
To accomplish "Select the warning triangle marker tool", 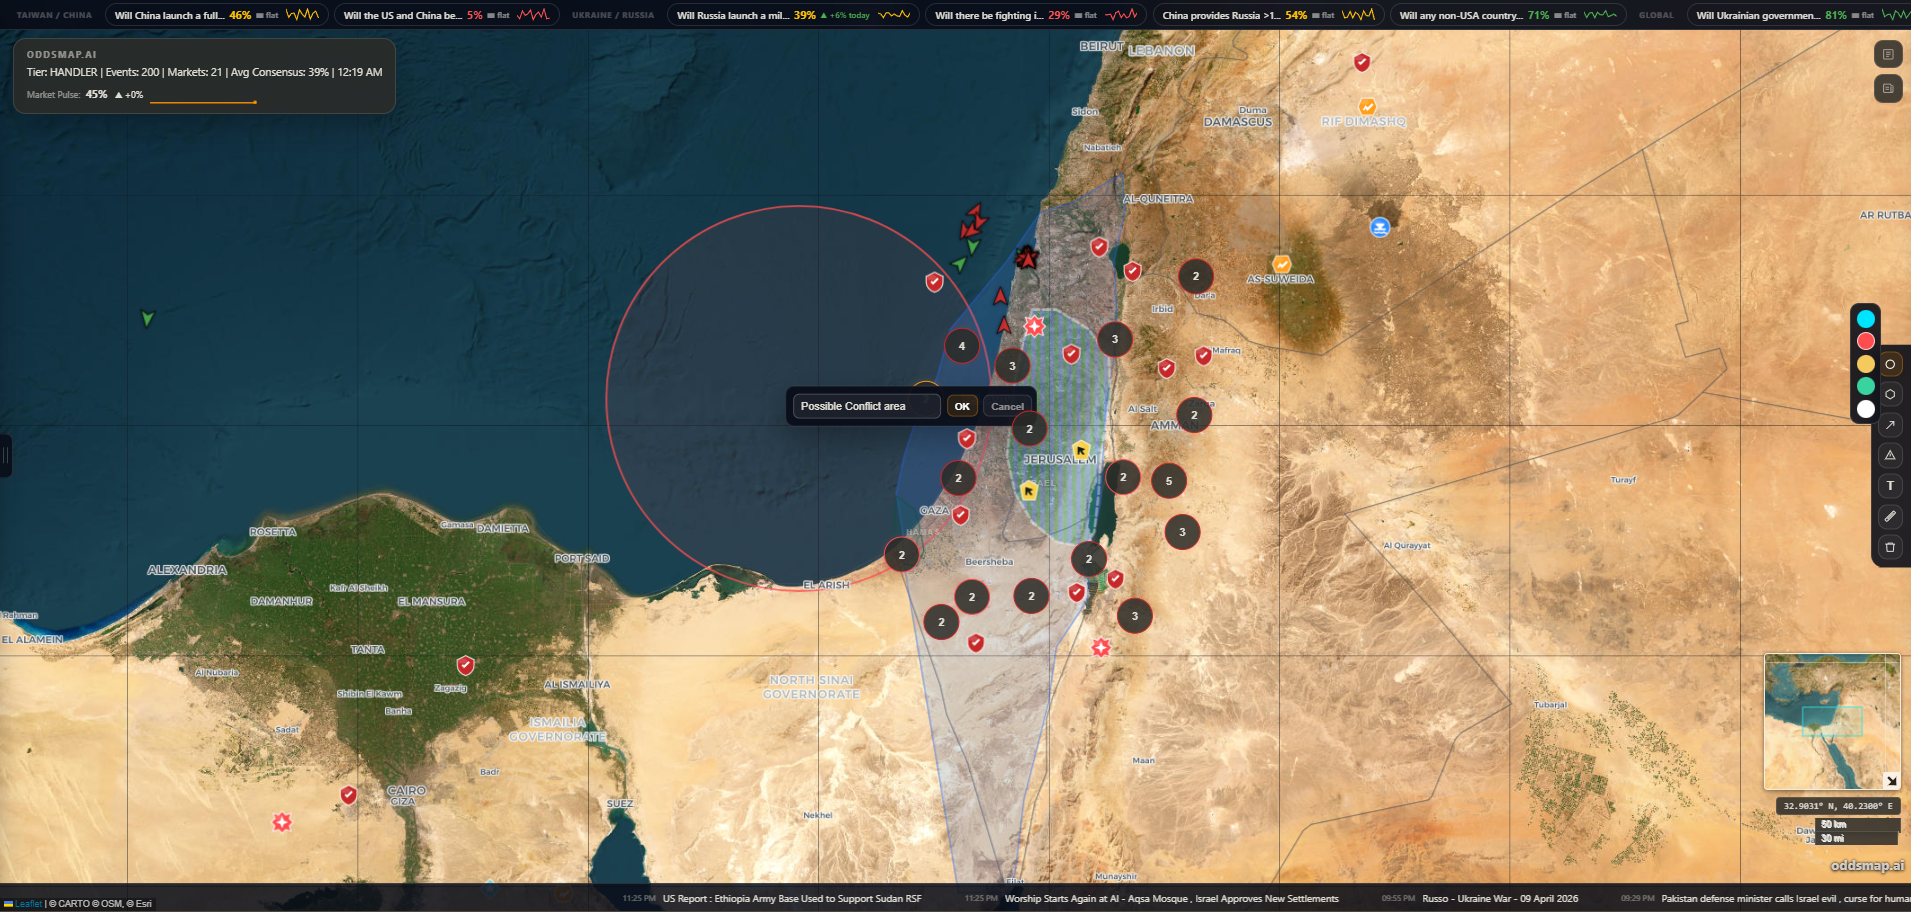I will (1890, 455).
